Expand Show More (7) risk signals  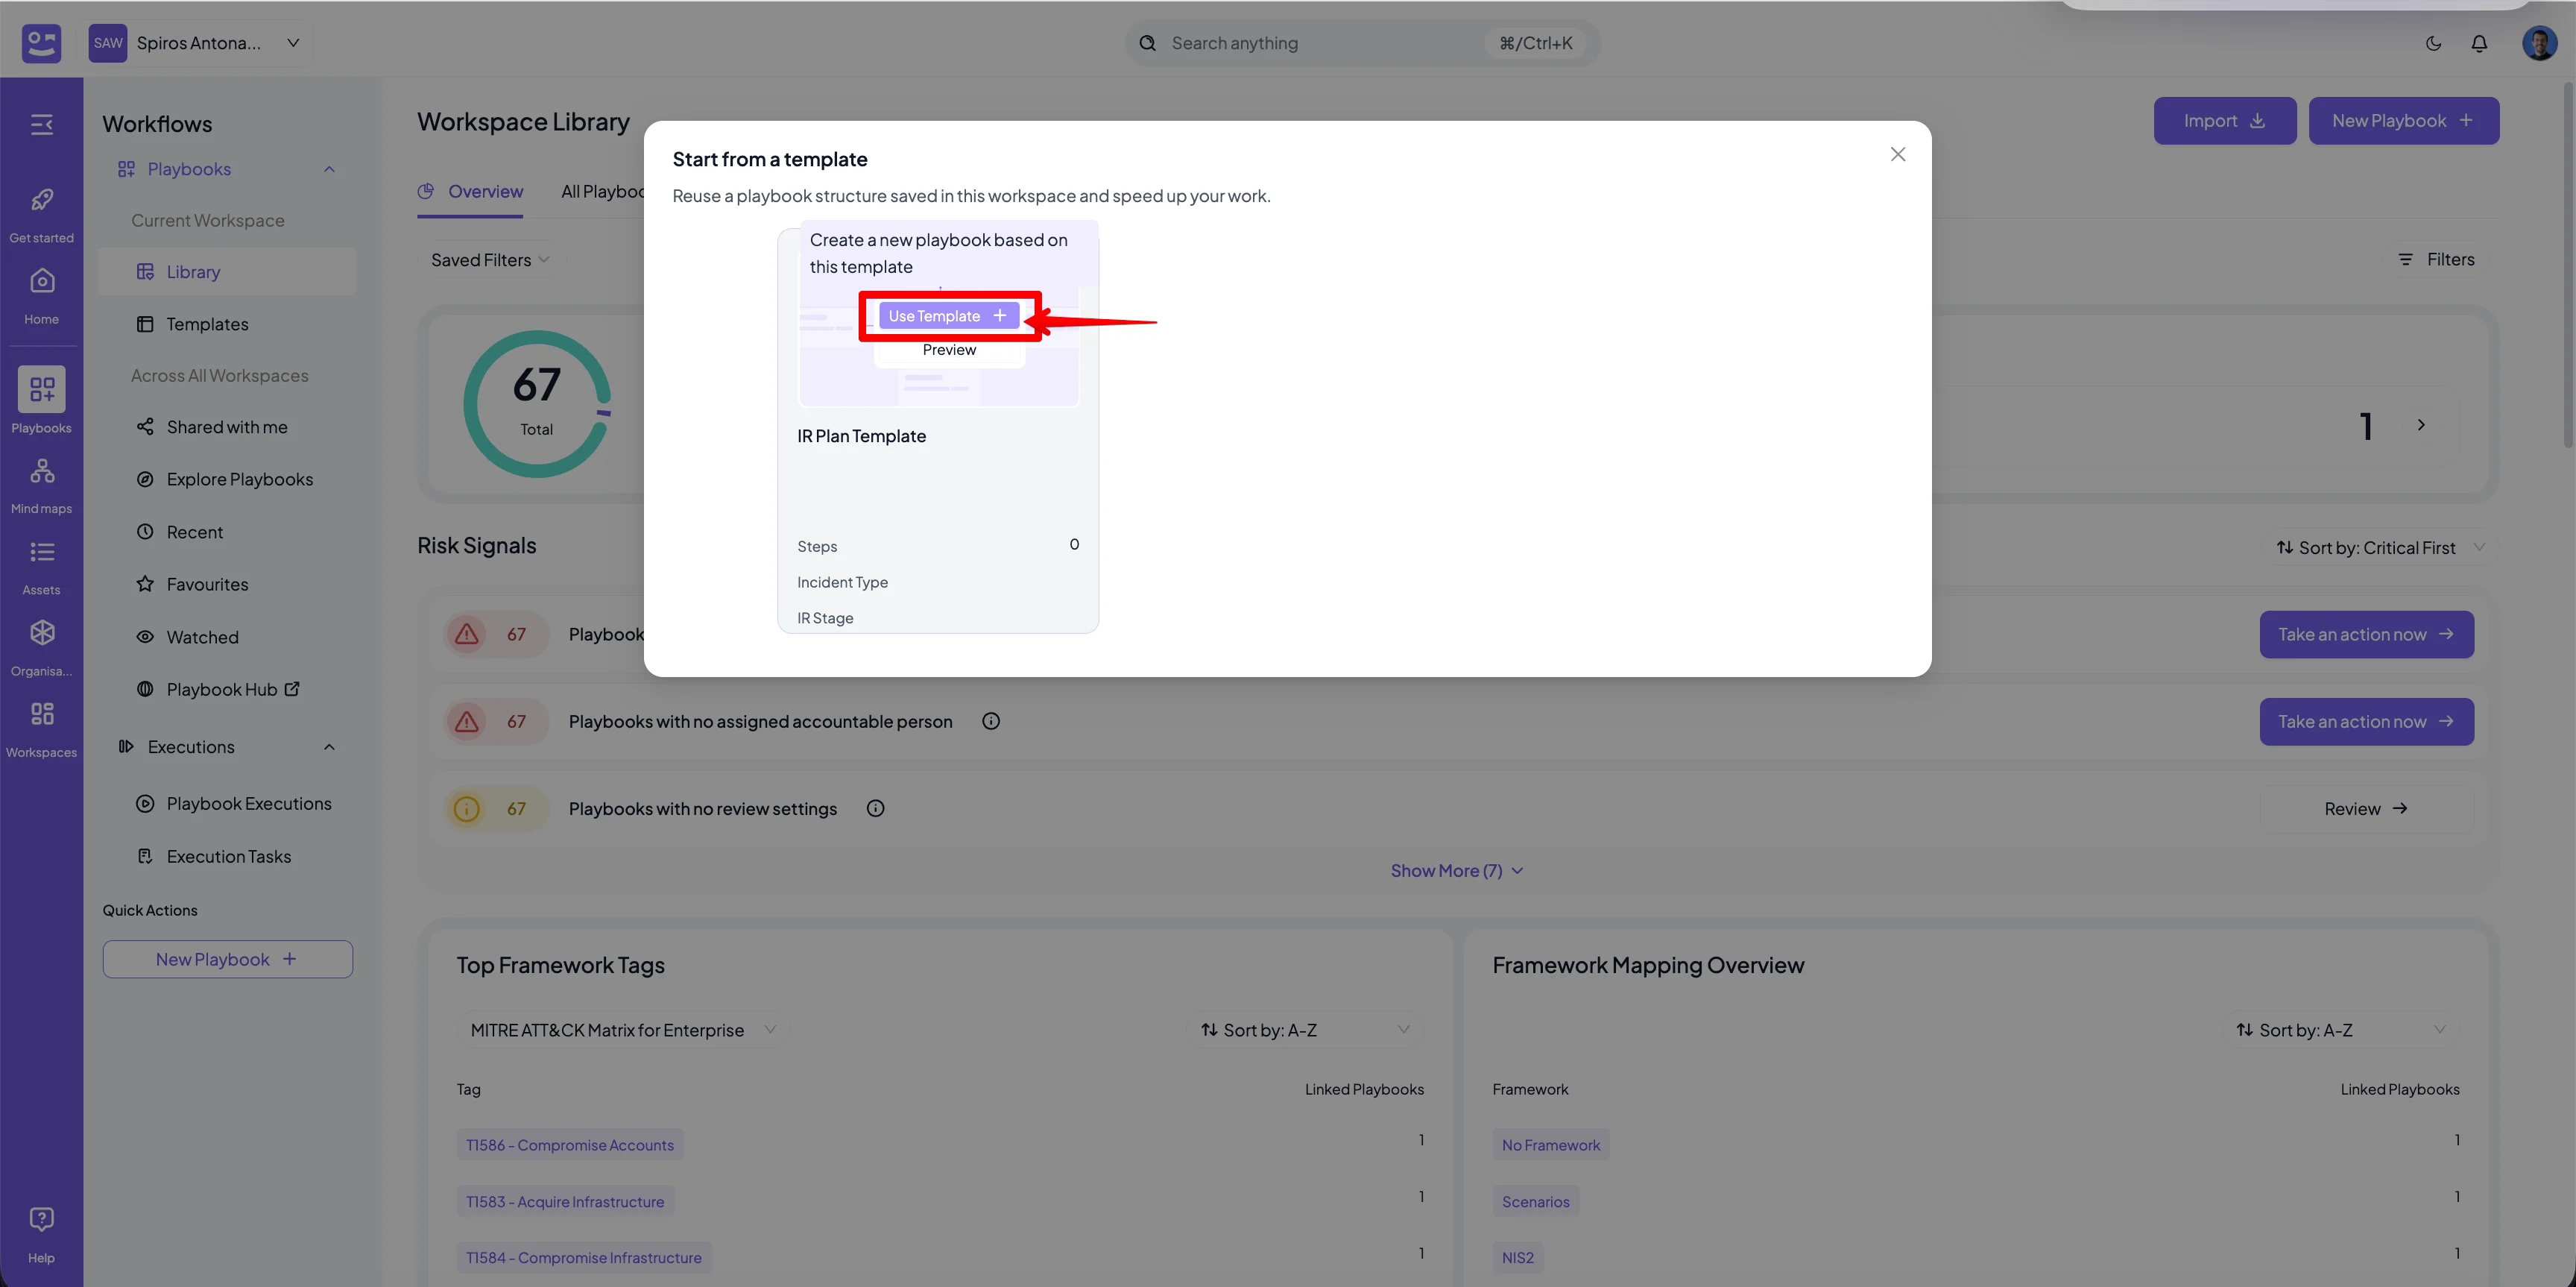[x=1456, y=871]
